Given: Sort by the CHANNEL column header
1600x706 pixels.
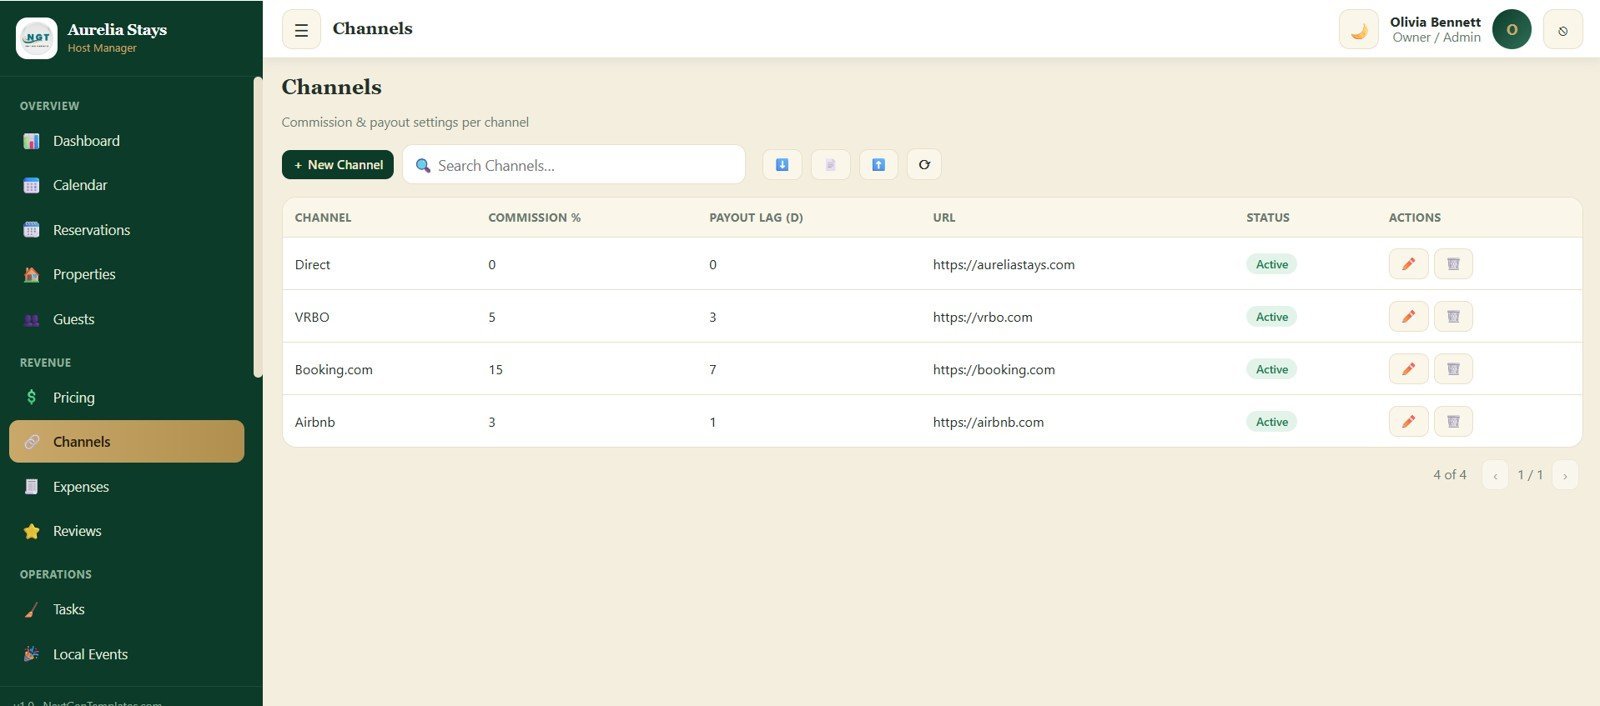Looking at the screenshot, I should point(323,217).
